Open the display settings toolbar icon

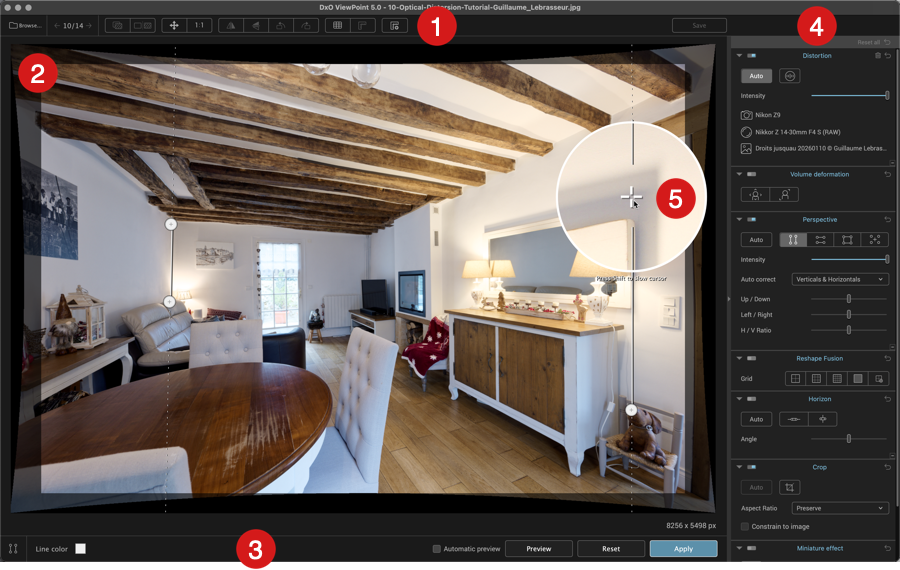(395, 25)
